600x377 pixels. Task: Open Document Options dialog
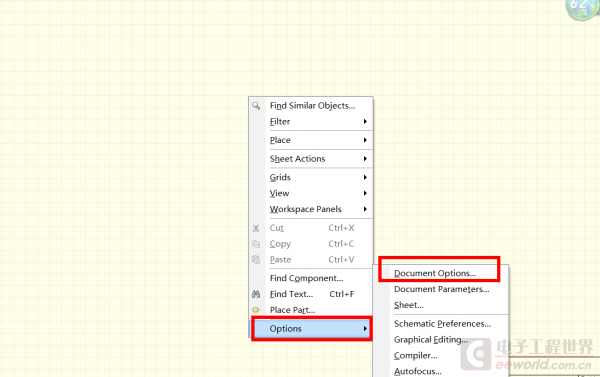[441, 273]
